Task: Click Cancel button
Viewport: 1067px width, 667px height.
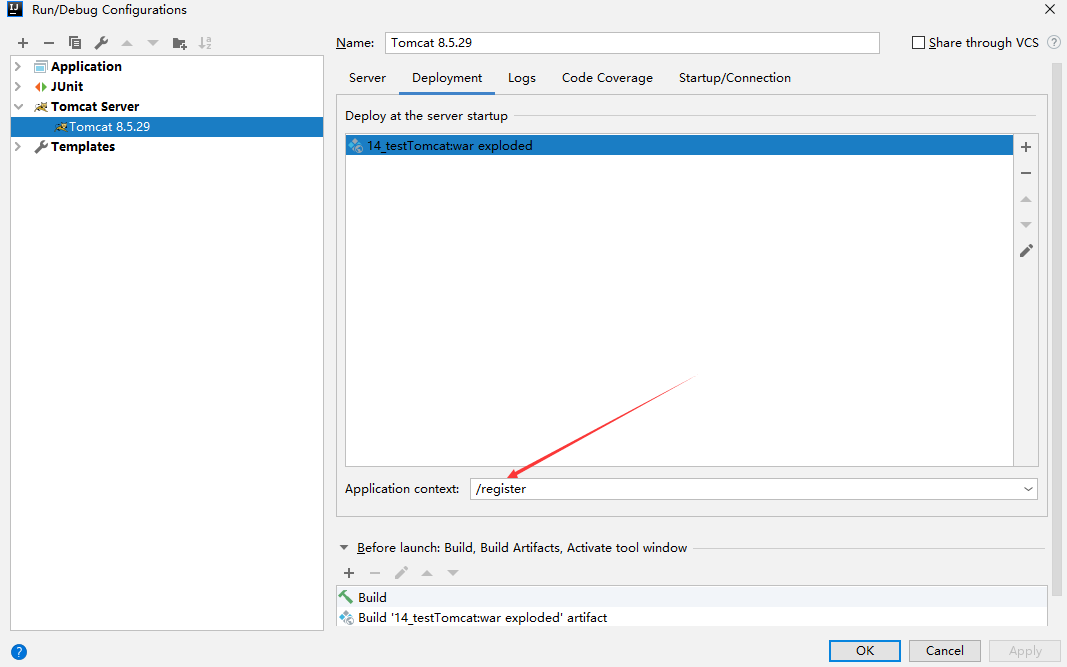Action: [945, 651]
